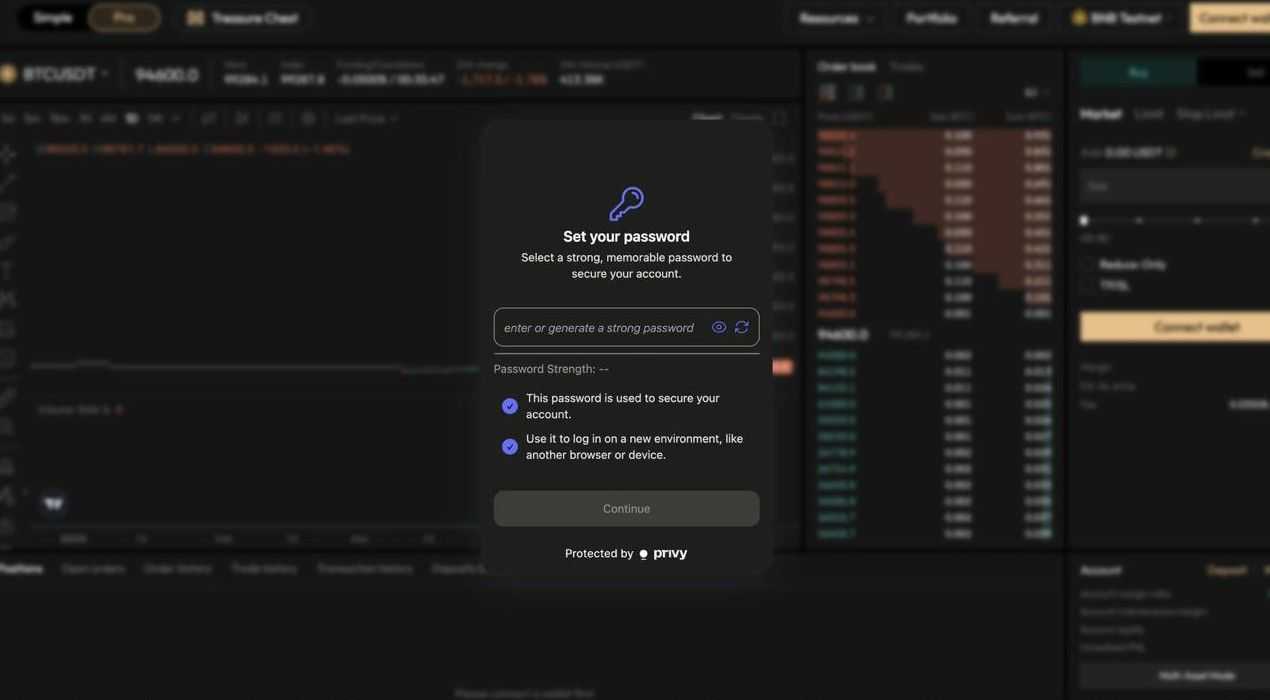Open the Transaction history tab
1270x700 pixels.
365,568
